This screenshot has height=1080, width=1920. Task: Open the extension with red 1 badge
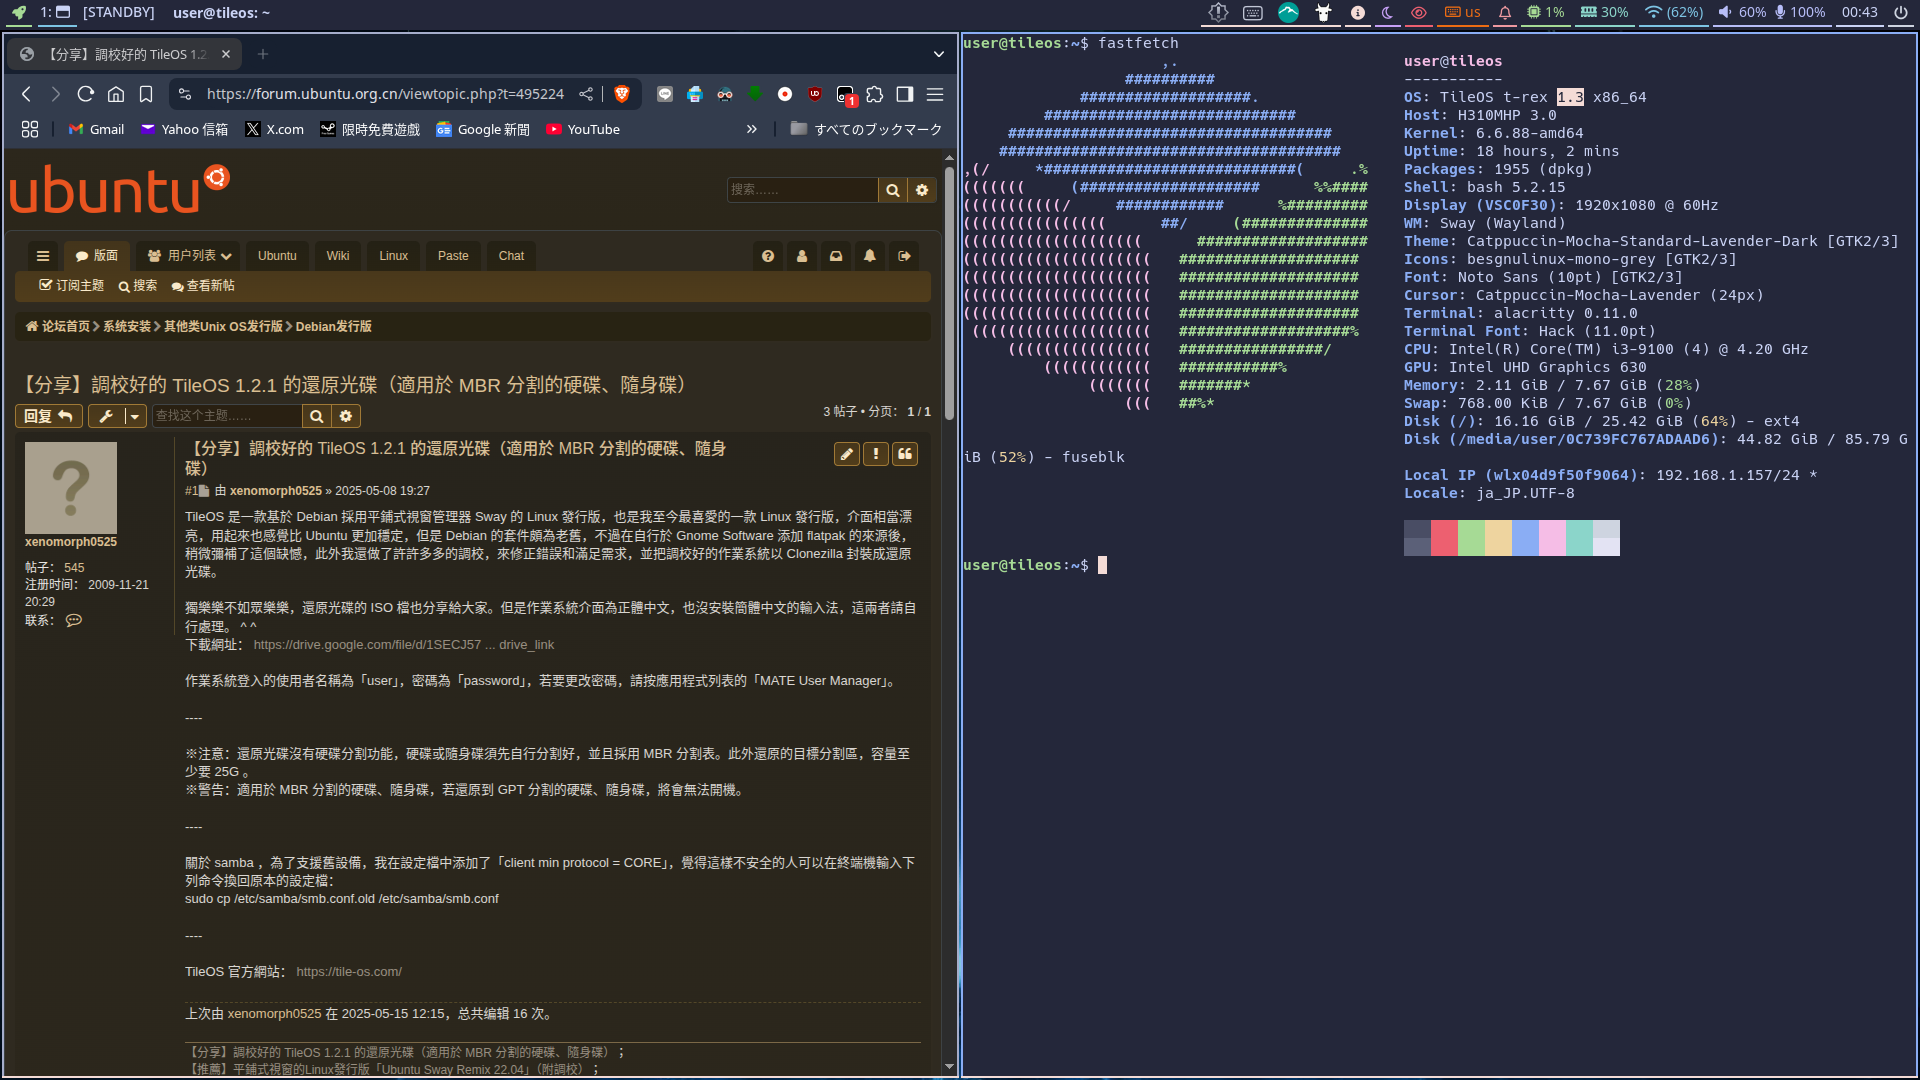[846, 95]
